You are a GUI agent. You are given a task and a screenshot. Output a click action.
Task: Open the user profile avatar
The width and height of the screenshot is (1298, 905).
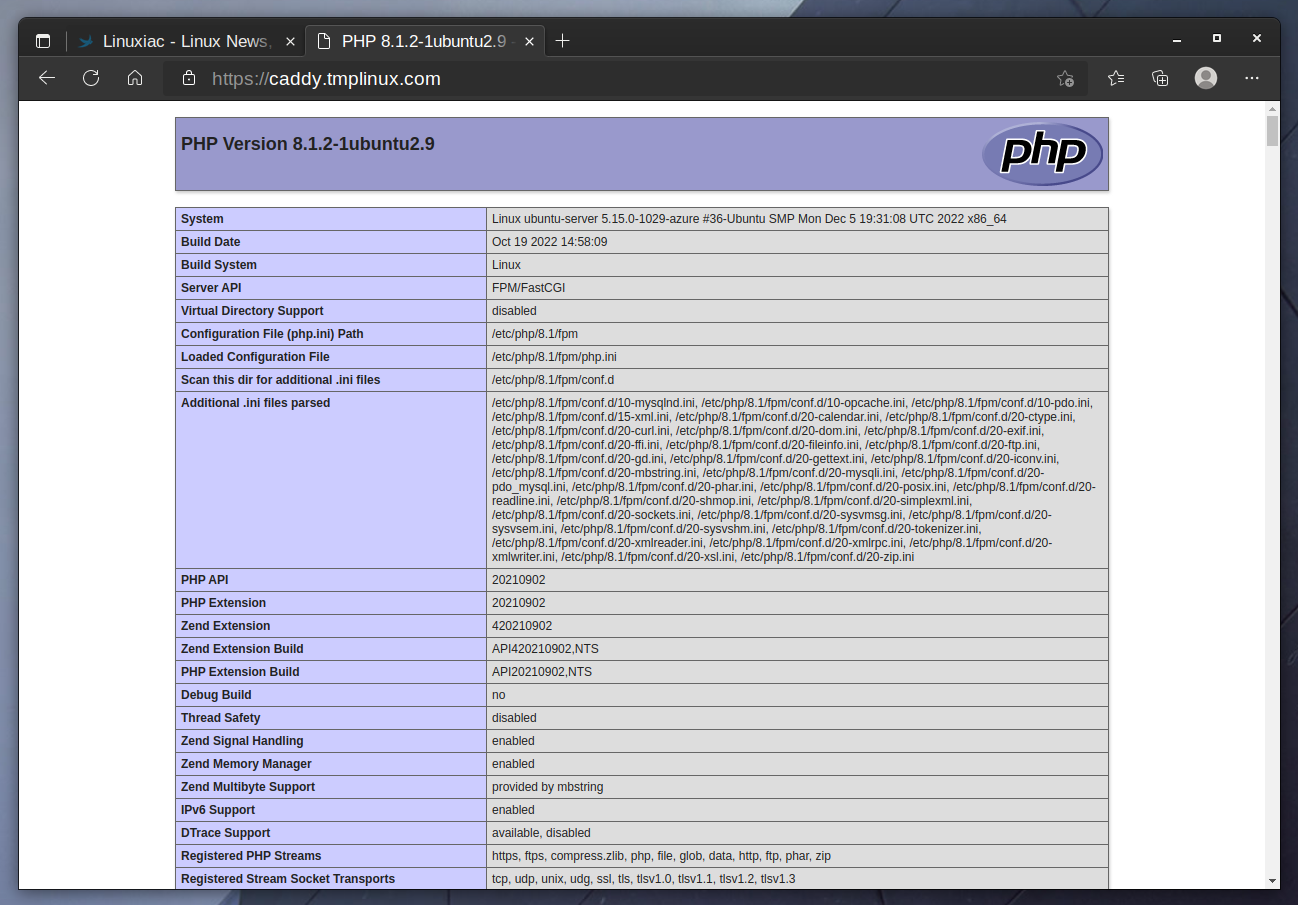[1206, 78]
